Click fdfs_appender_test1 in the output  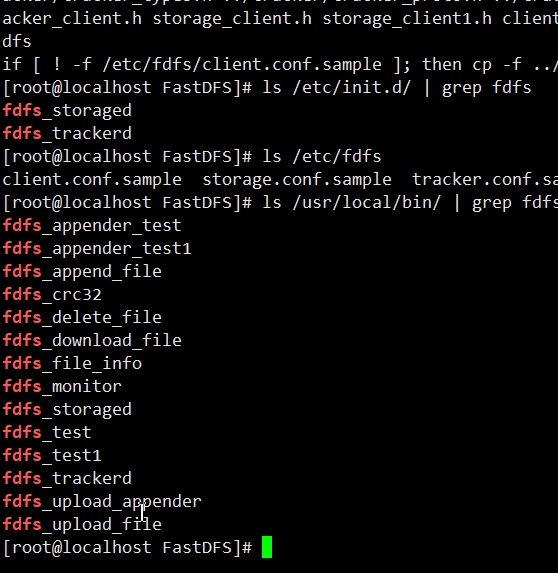[x=97, y=248]
